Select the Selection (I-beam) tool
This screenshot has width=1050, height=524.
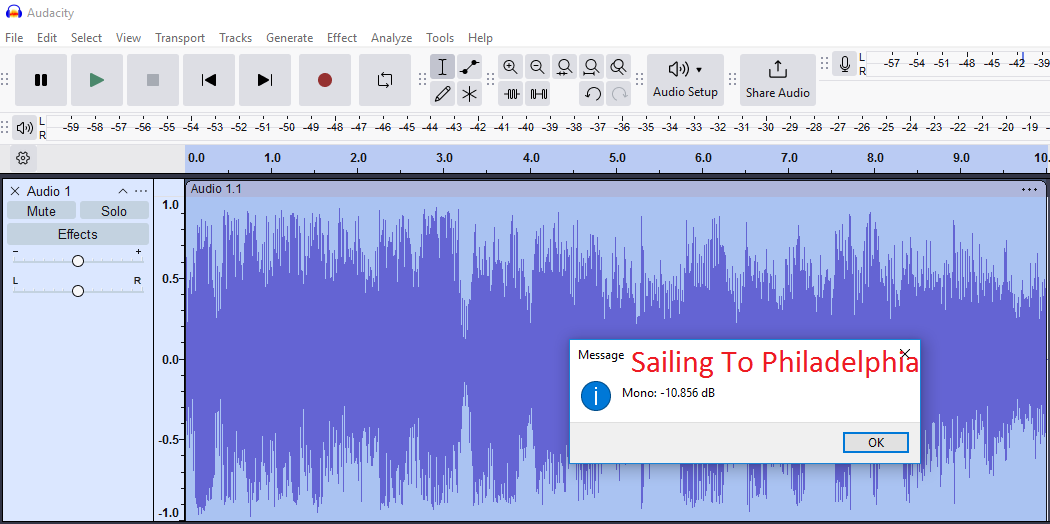pos(442,67)
